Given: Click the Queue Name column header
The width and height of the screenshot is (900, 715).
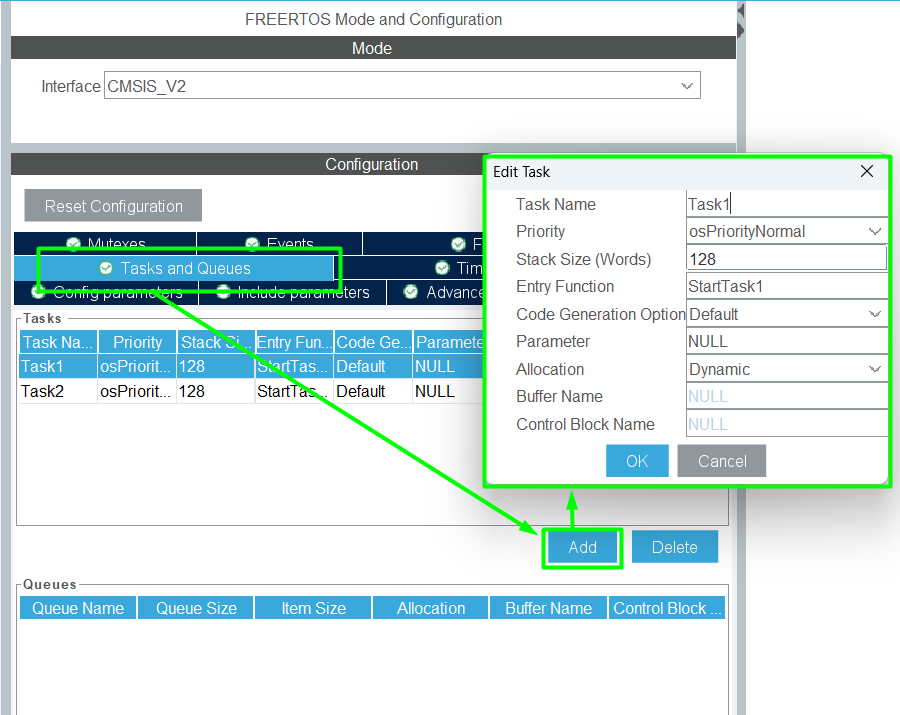Looking at the screenshot, I should click(78, 608).
